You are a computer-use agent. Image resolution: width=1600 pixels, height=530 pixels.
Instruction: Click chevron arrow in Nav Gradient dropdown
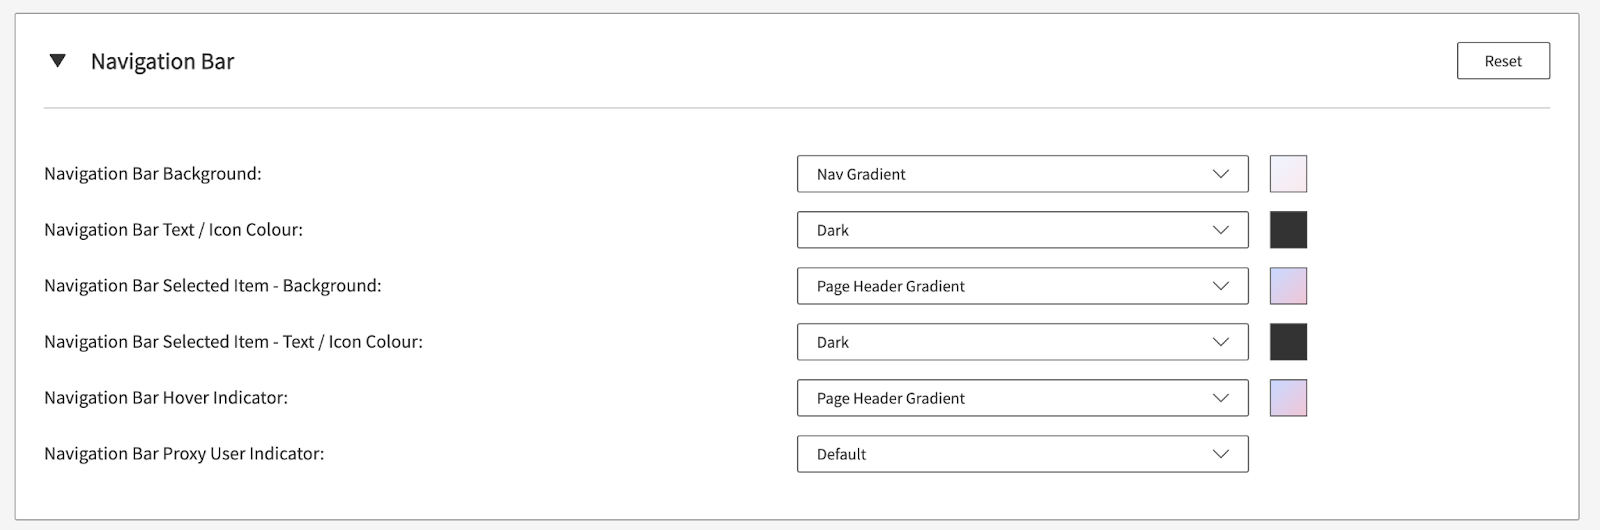[1220, 174]
